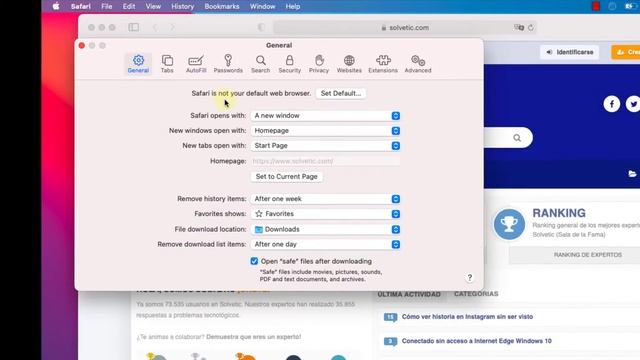
Task: Go back with the toolbar back arrow
Action: point(155,27)
